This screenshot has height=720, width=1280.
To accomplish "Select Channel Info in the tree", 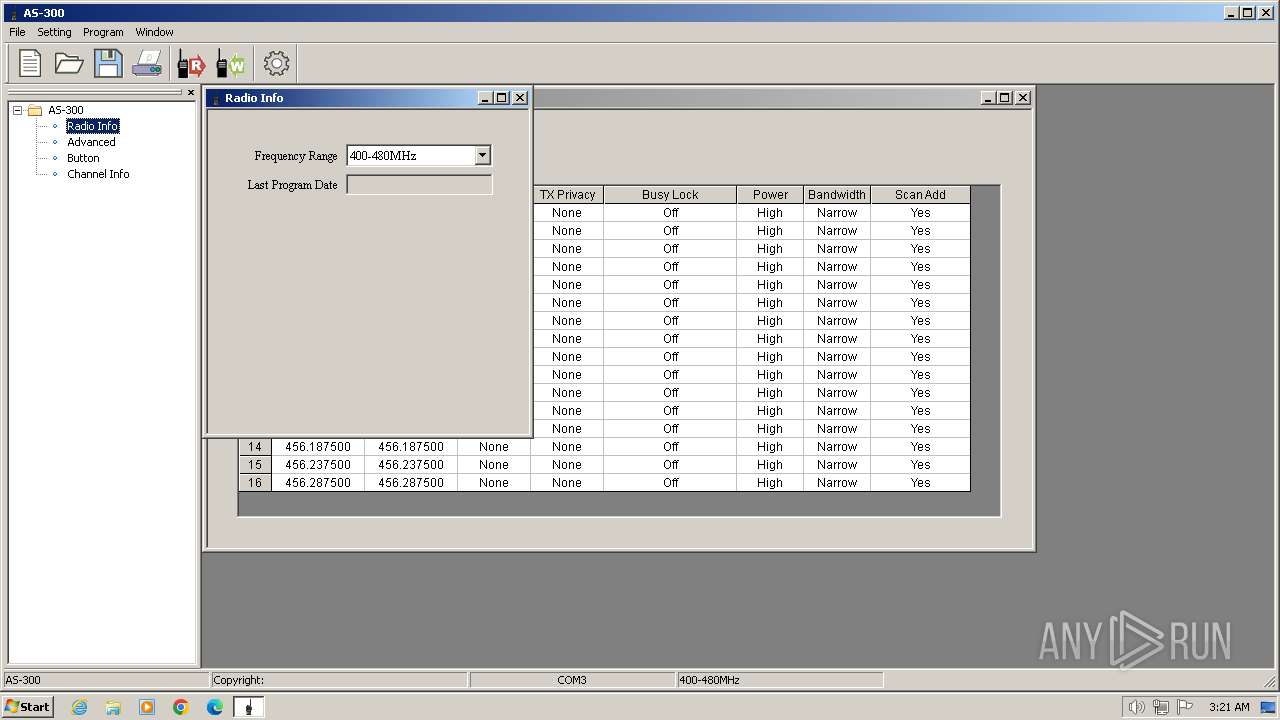I will [x=98, y=174].
